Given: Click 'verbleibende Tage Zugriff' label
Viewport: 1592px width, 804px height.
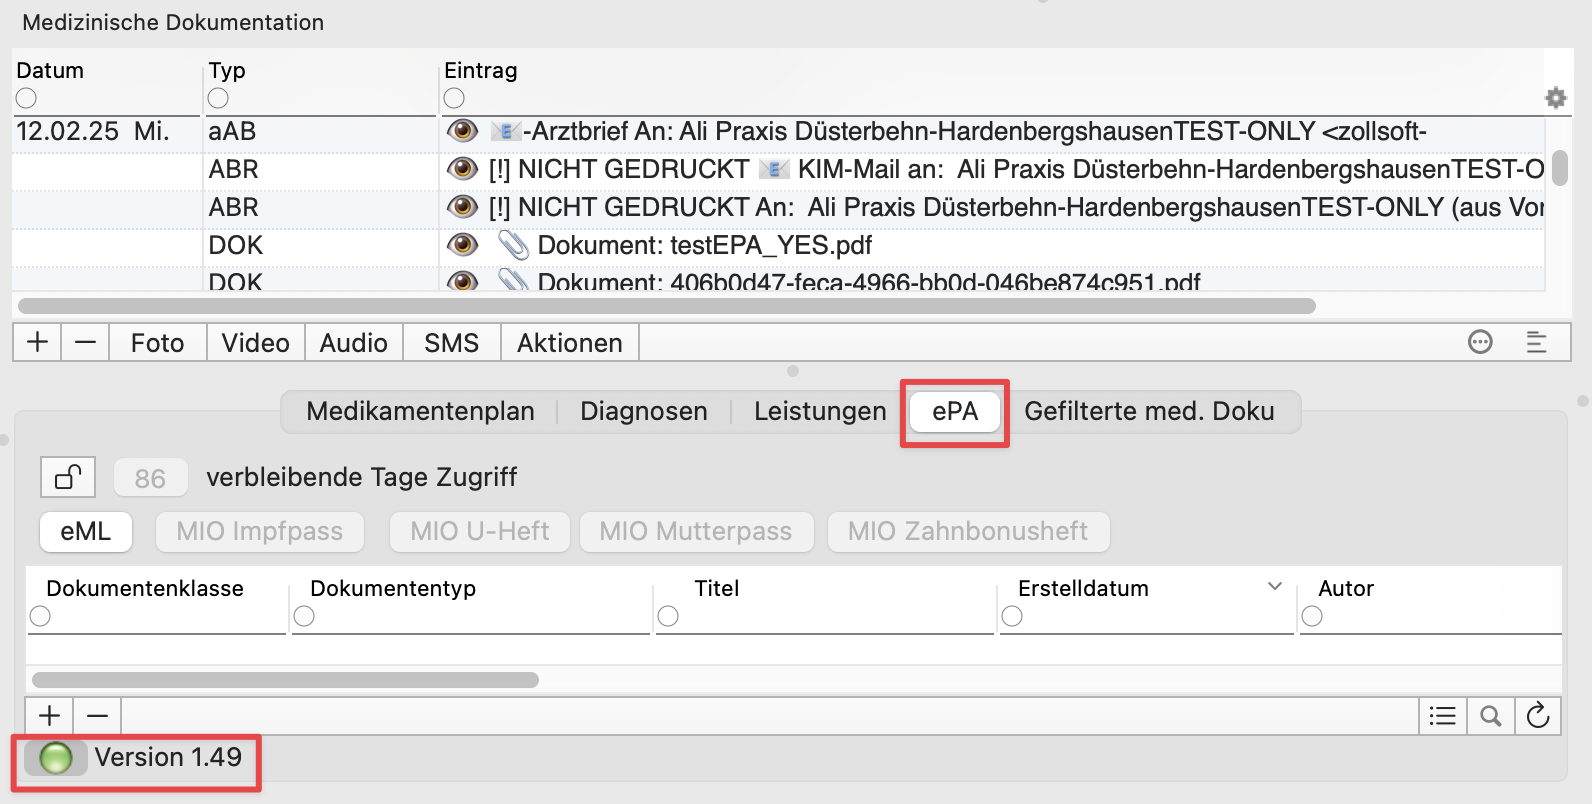Looking at the screenshot, I should coord(362,477).
